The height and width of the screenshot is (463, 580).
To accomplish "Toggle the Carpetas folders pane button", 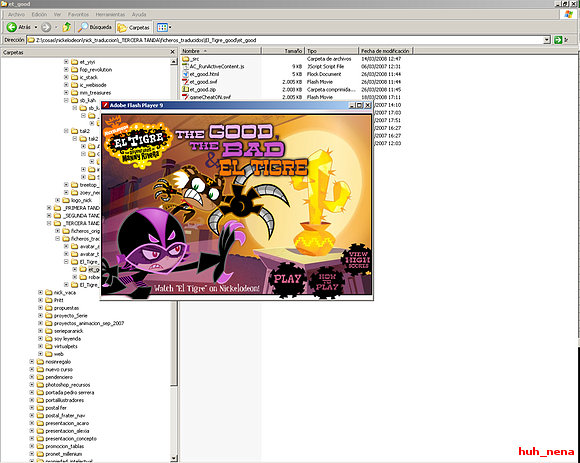I will 134,27.
